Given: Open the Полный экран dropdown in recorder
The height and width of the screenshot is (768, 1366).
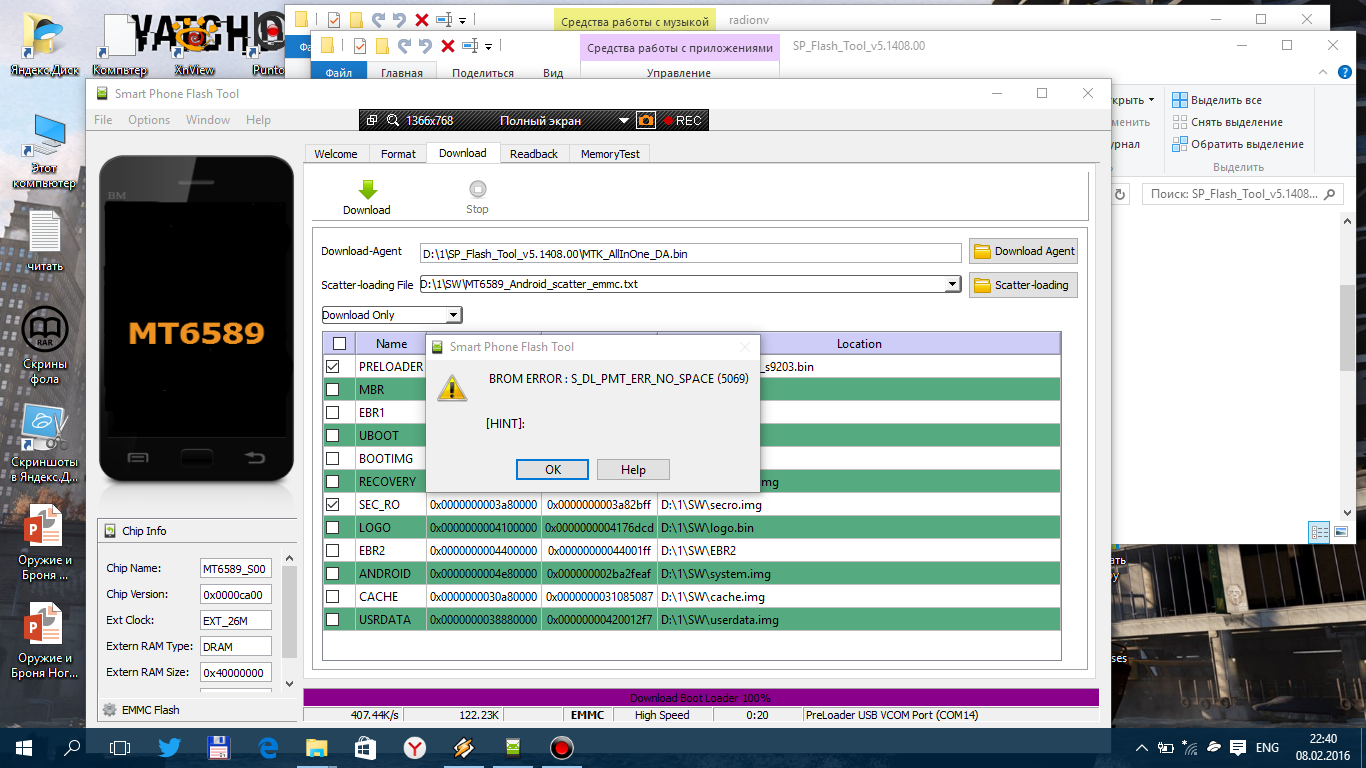Looking at the screenshot, I should [x=624, y=121].
